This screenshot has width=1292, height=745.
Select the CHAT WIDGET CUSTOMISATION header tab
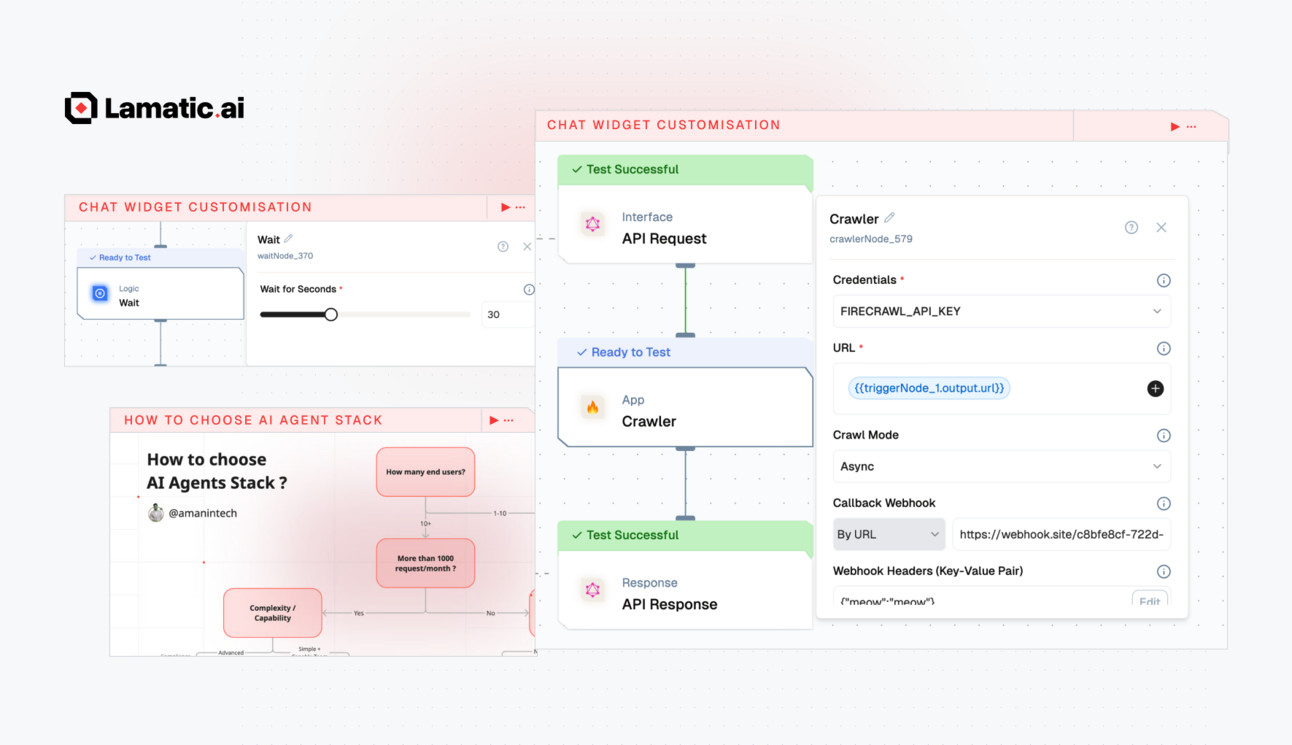pos(663,124)
